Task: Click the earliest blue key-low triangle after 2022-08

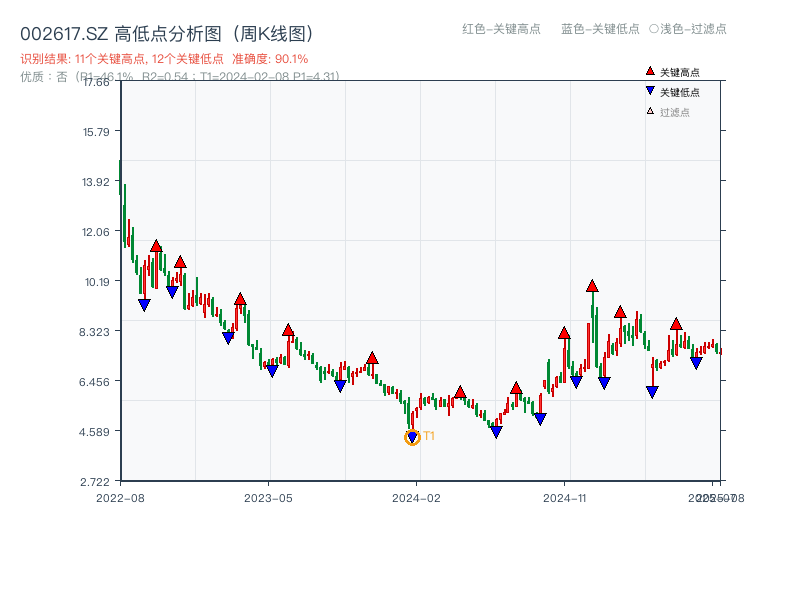Action: click(x=144, y=305)
